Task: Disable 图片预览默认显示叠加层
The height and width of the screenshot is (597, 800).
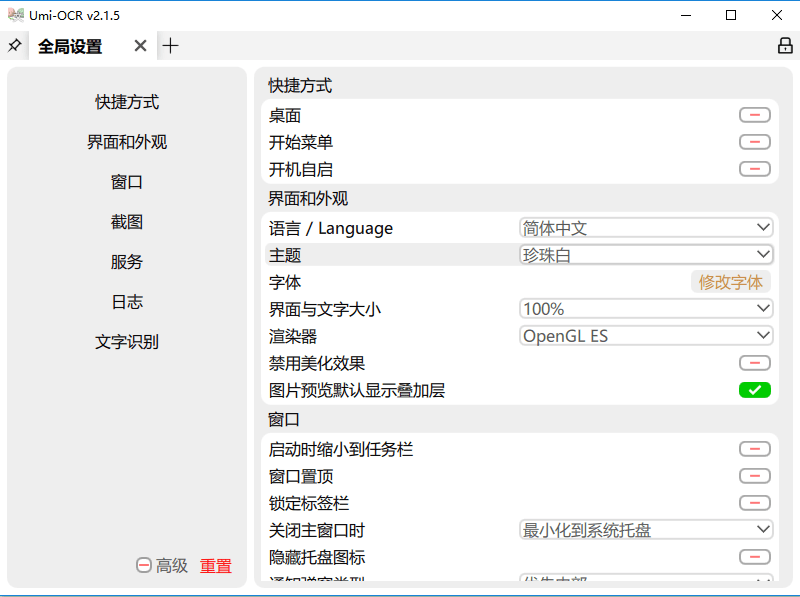Action: click(x=754, y=390)
